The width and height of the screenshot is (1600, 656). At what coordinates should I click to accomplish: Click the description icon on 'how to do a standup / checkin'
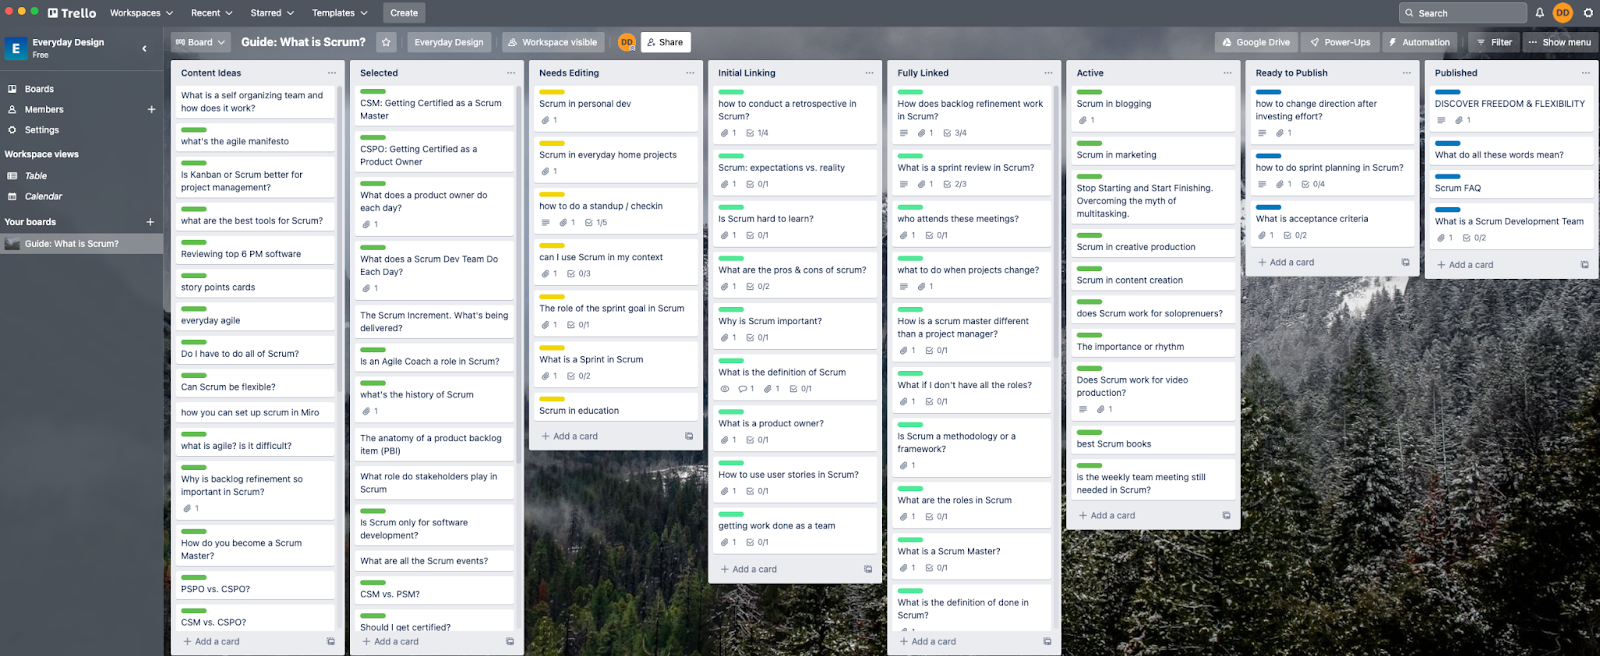545,223
